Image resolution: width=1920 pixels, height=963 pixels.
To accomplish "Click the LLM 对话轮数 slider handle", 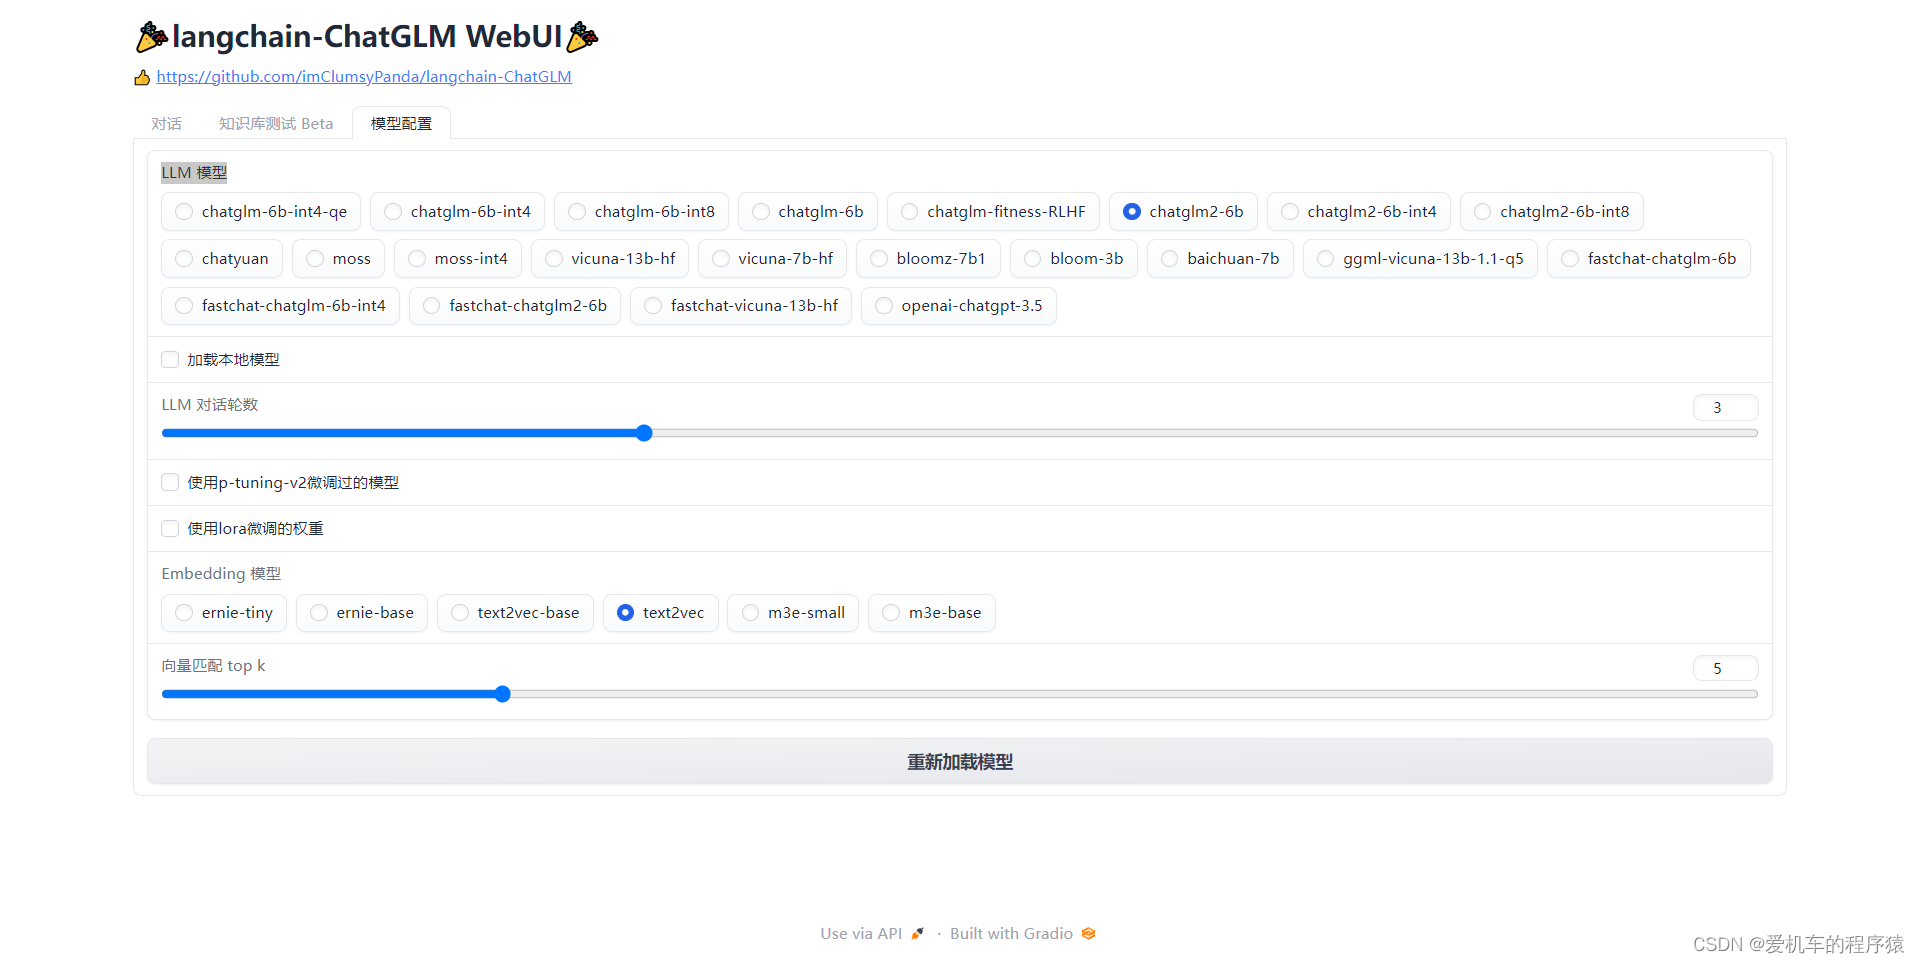I will tap(644, 433).
